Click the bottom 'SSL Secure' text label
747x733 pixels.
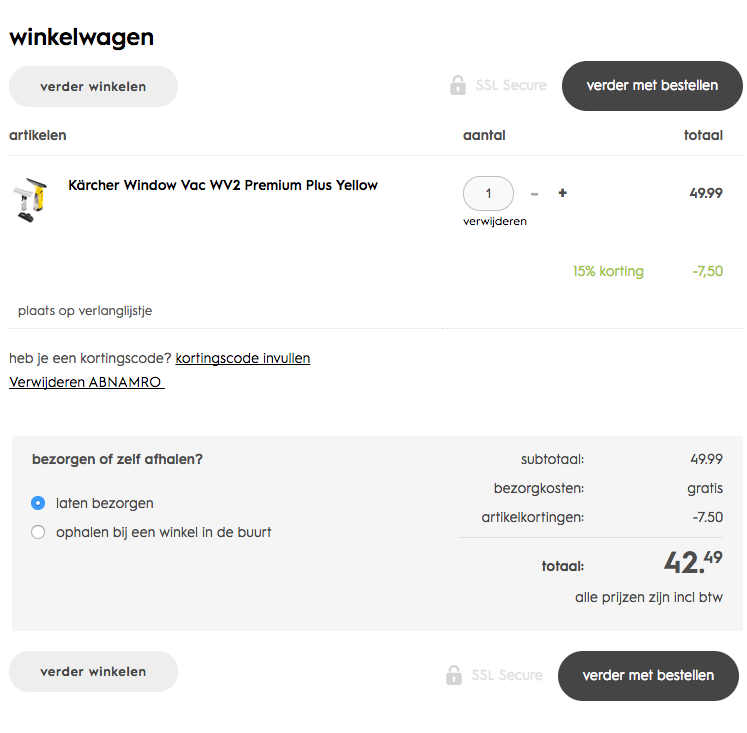[x=507, y=675]
